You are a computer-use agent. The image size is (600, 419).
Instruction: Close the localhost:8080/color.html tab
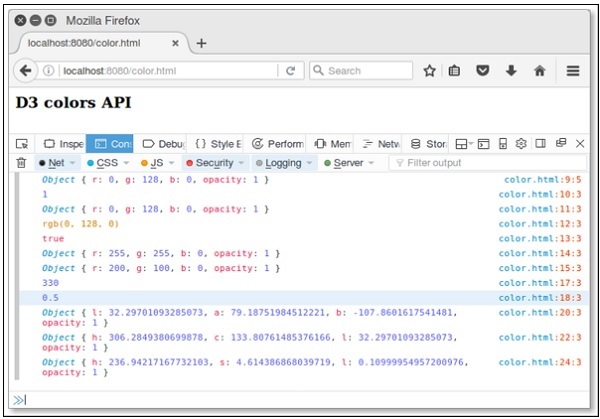tap(175, 43)
